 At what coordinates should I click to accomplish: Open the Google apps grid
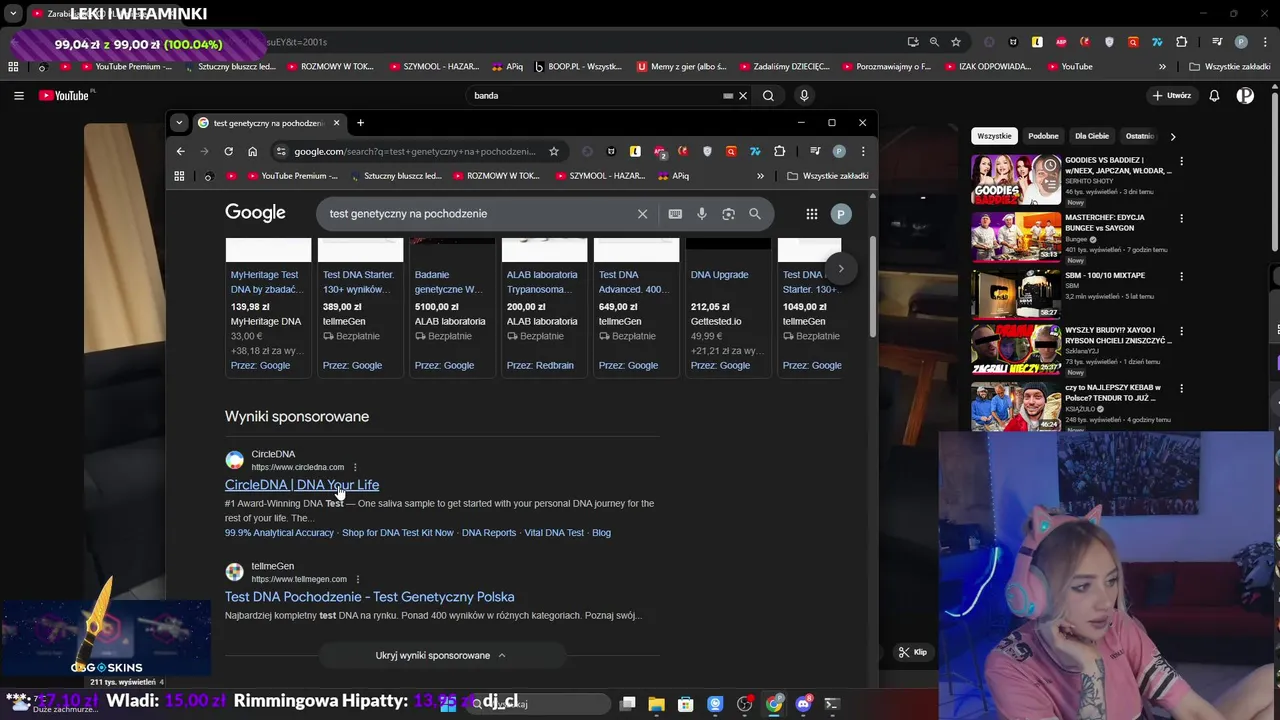(812, 214)
